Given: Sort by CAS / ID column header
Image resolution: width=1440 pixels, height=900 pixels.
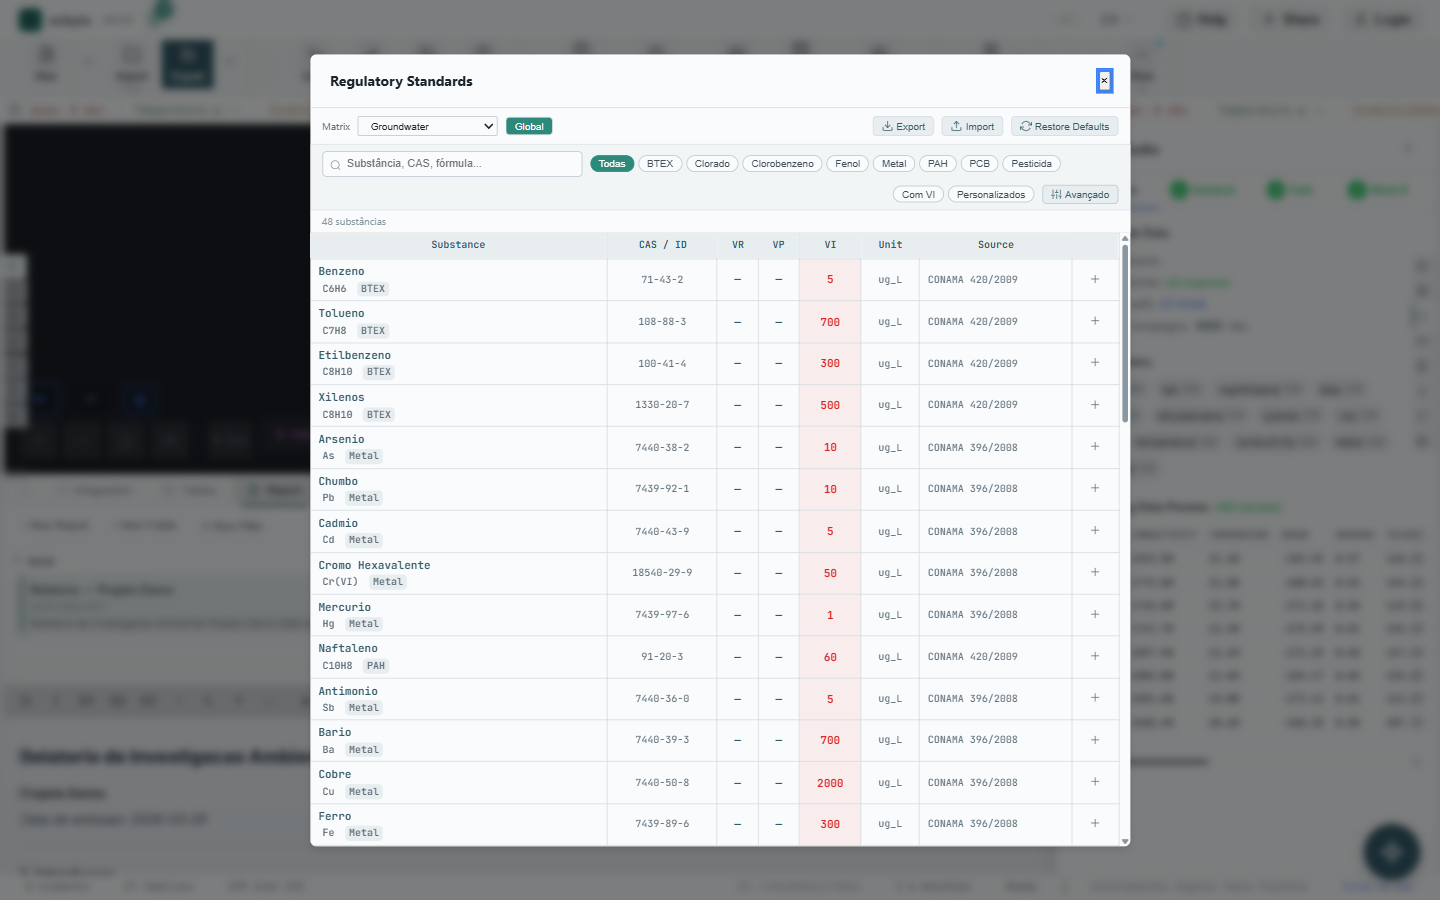Looking at the screenshot, I should (662, 245).
